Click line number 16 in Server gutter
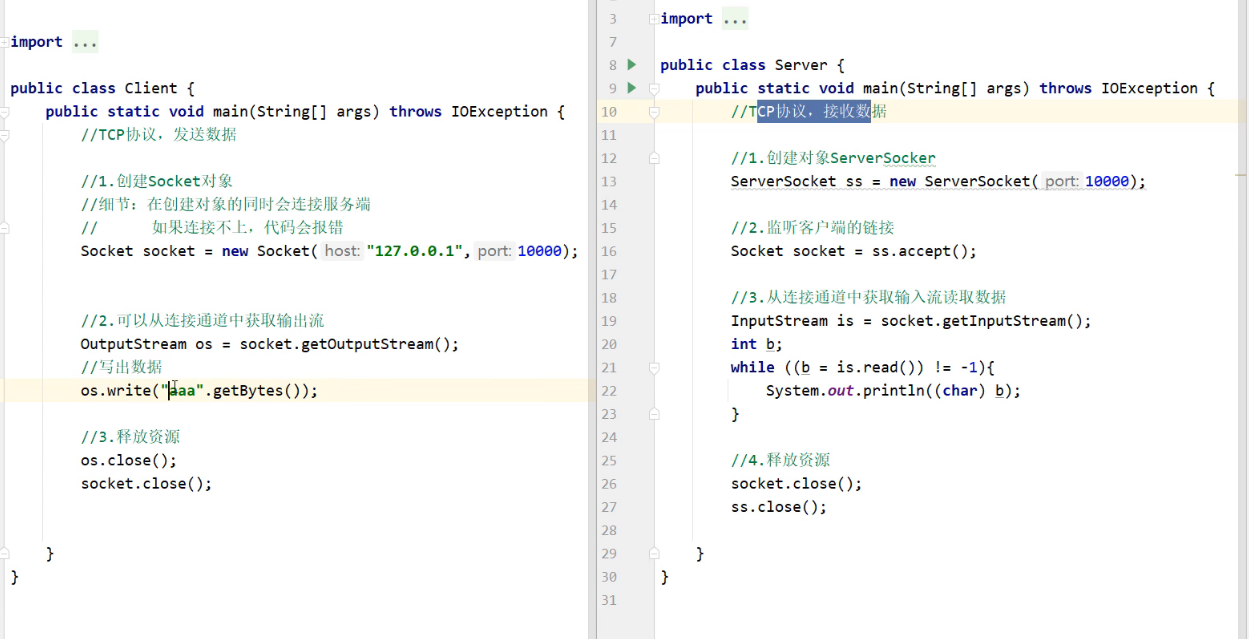This screenshot has width=1249, height=639. coord(609,251)
